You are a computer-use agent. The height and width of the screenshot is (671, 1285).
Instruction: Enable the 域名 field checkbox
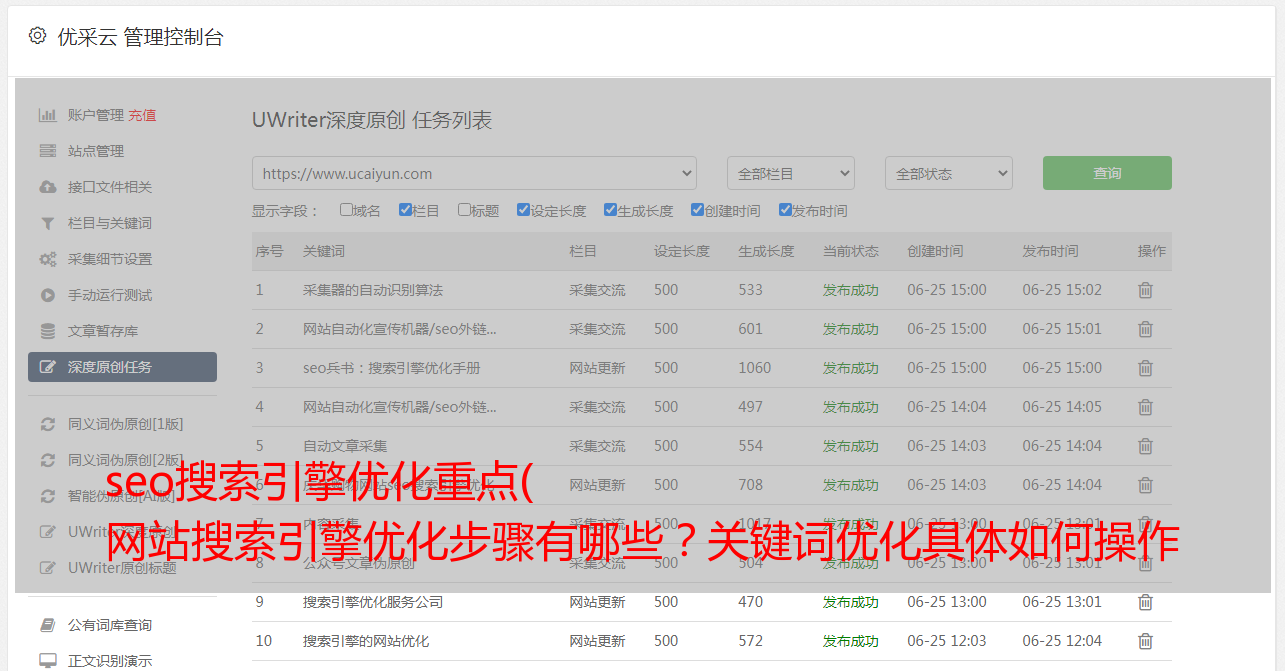(346, 210)
